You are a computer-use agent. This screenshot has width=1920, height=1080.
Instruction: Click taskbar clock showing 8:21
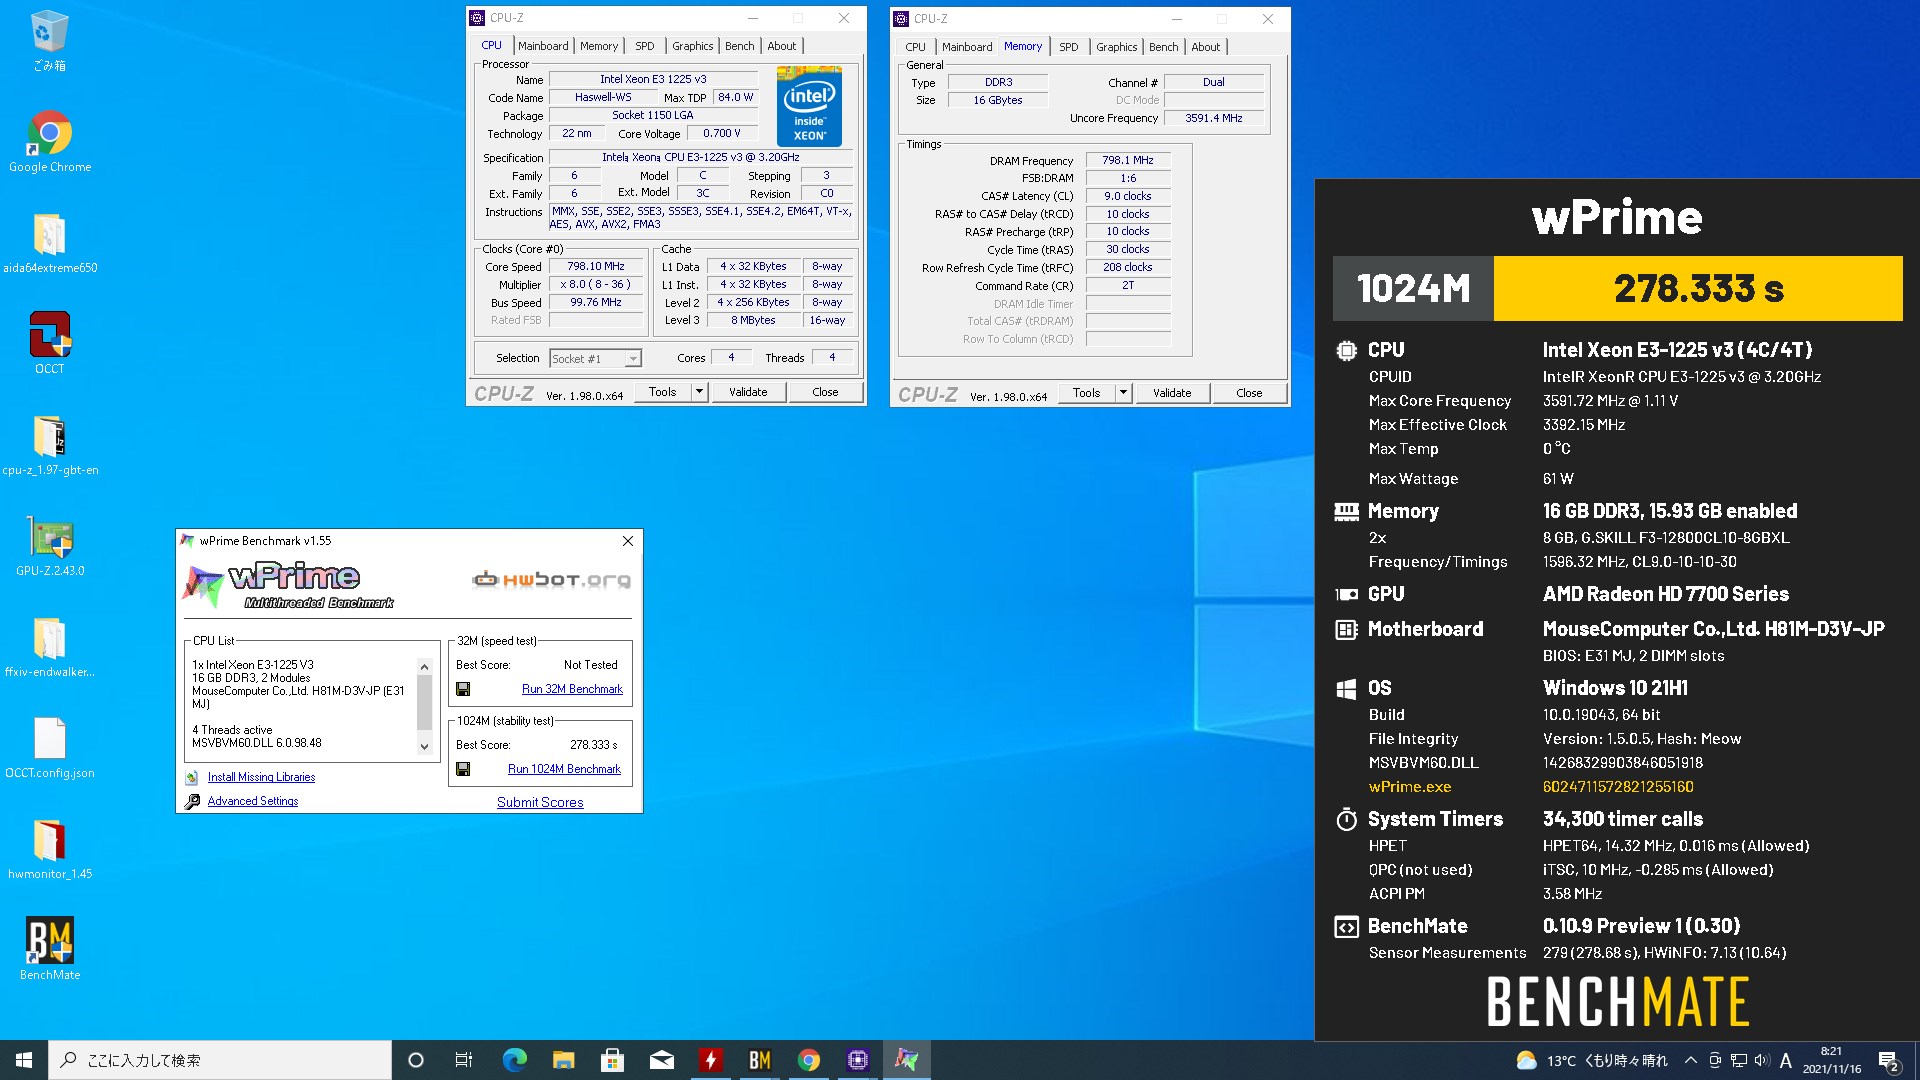point(1831,1060)
